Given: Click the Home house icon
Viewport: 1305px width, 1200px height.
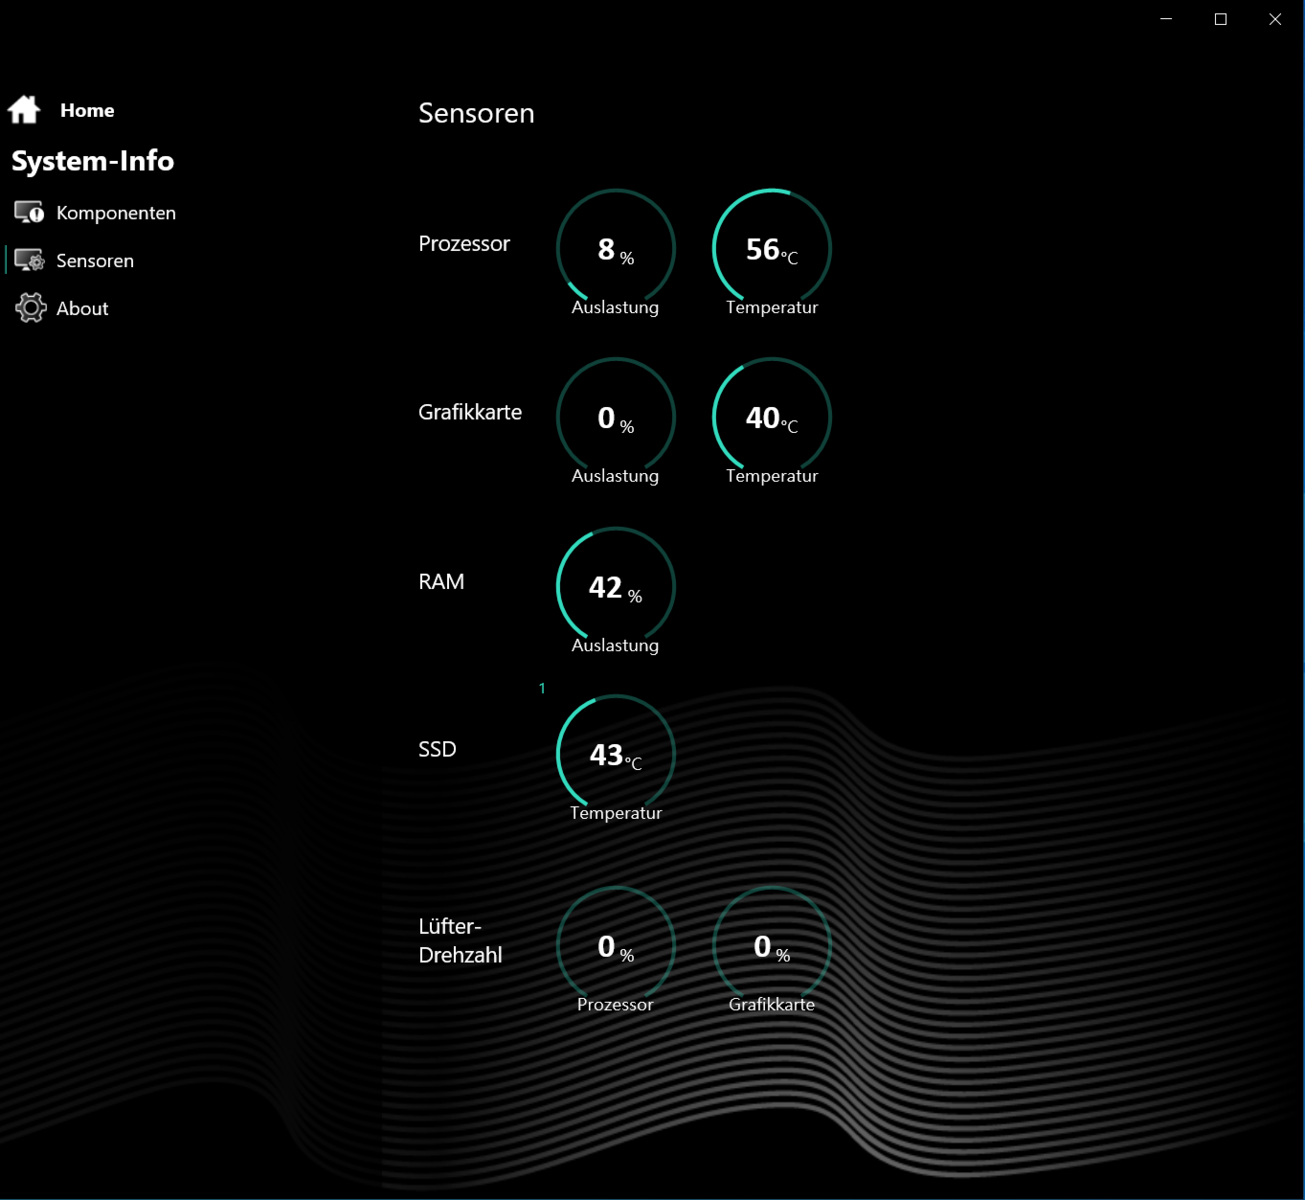Looking at the screenshot, I should click(24, 109).
